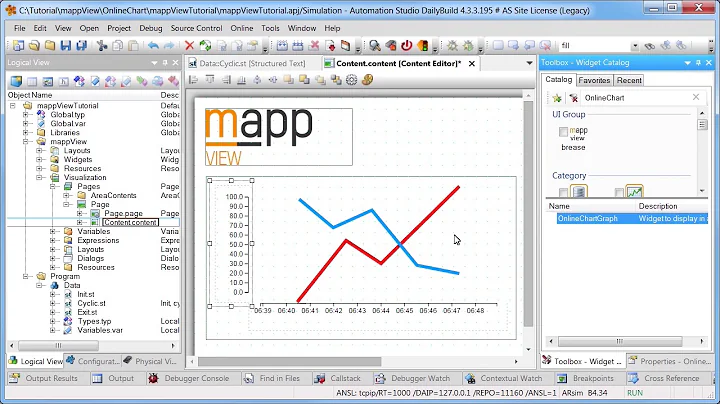Click the magnifier Online Settings icon
Screen dimensions: 720x404
(375, 45)
